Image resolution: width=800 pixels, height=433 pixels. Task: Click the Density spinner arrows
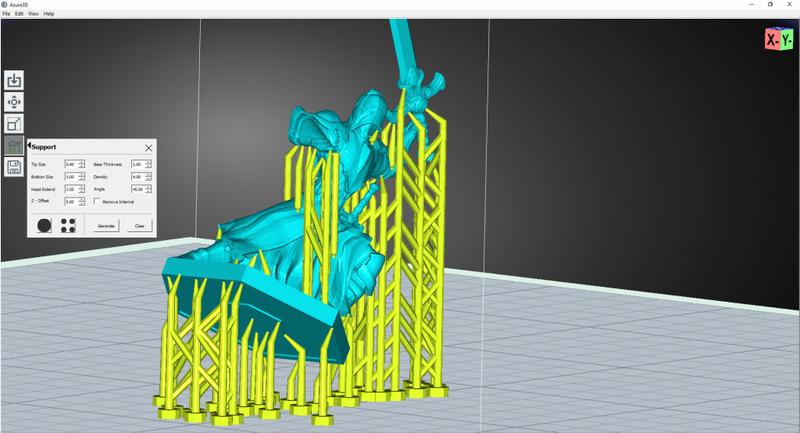[148, 176]
